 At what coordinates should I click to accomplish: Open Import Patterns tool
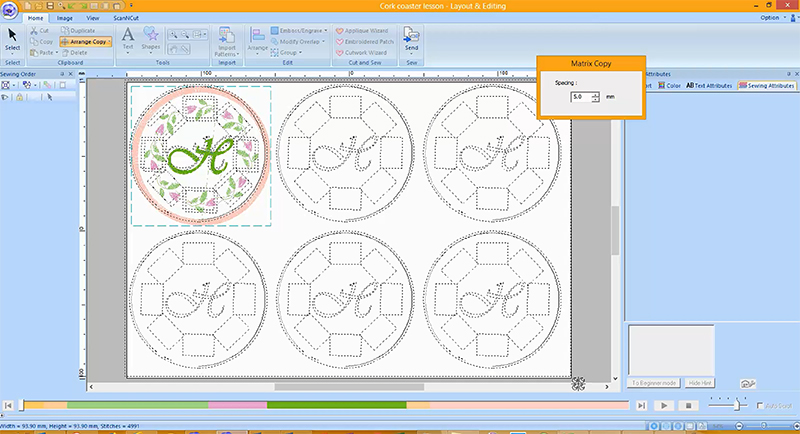pos(227,42)
